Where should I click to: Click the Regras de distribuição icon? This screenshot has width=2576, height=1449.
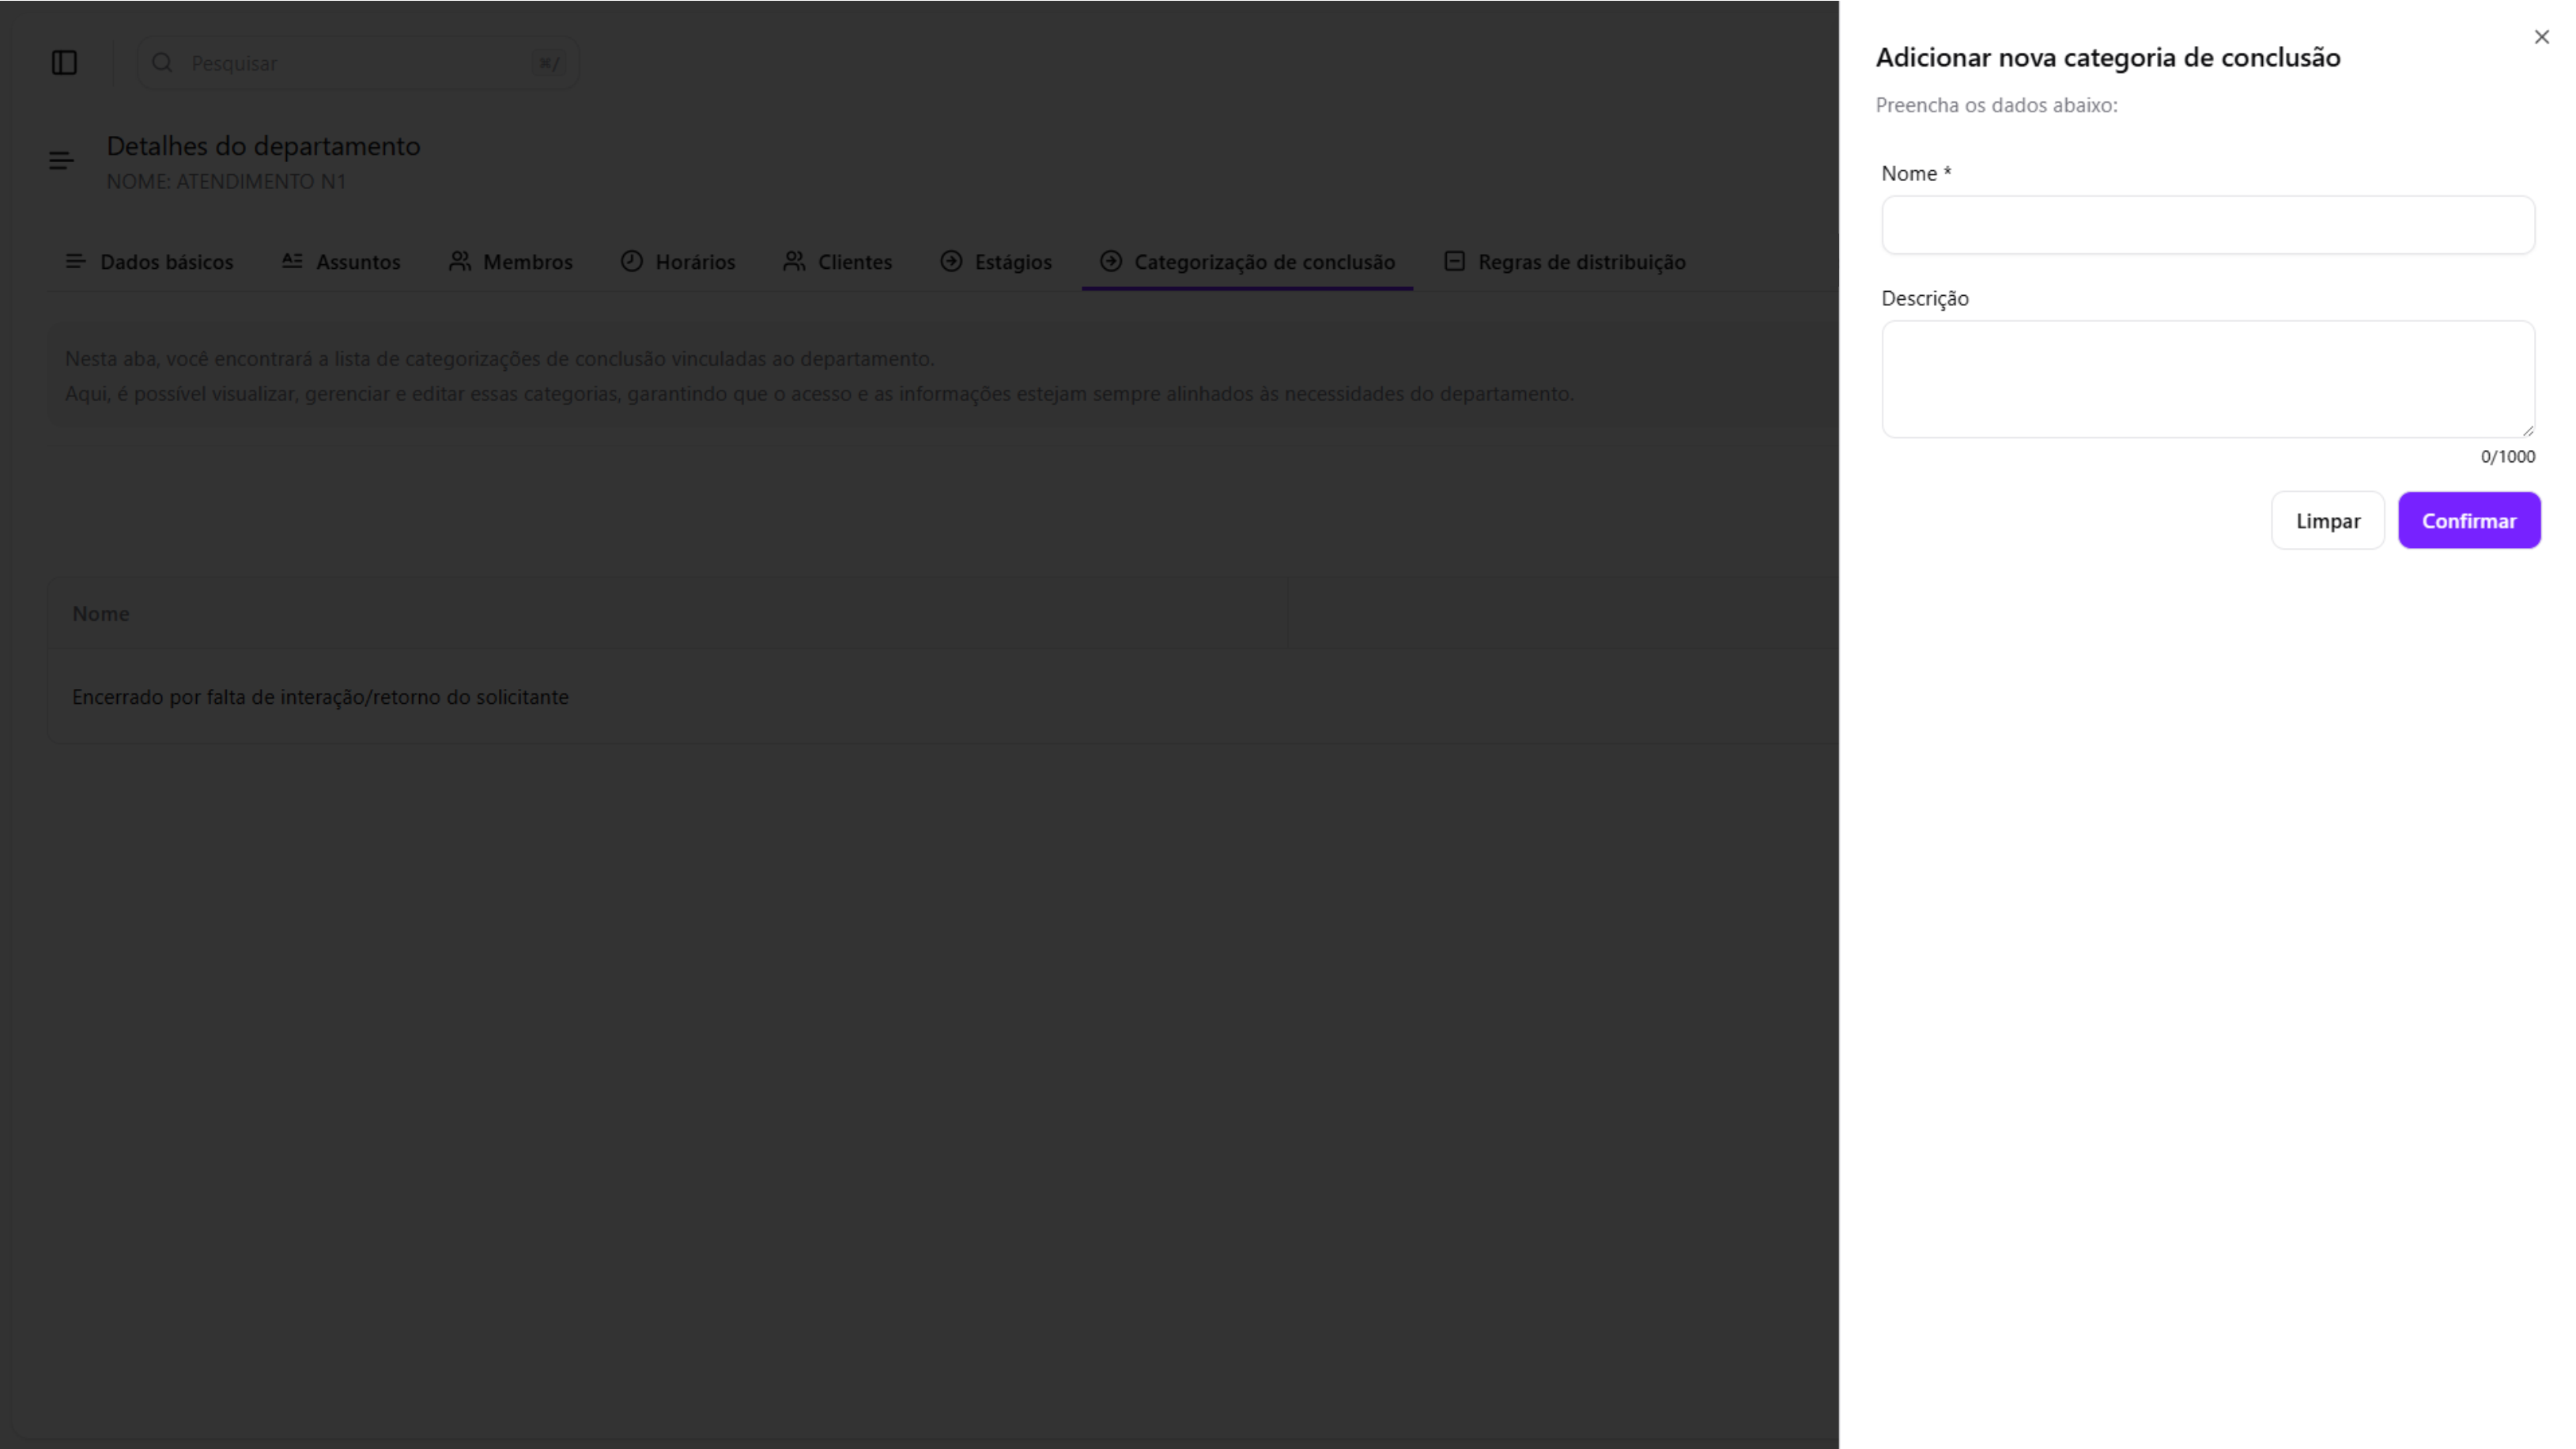click(x=1454, y=261)
